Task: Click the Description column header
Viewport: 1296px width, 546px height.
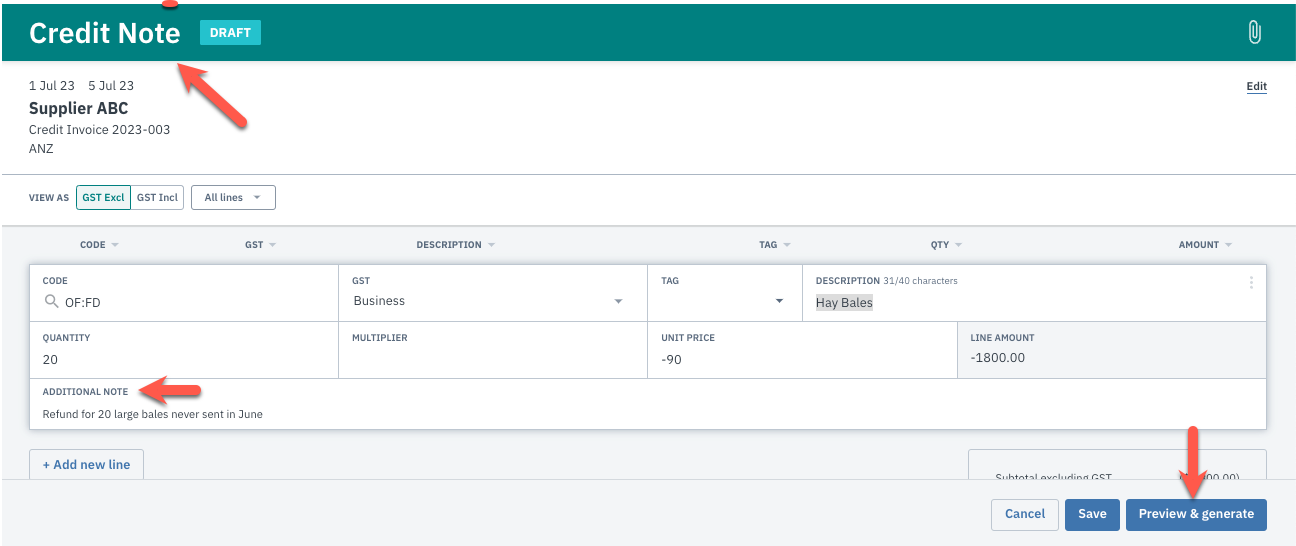Action: (x=455, y=245)
